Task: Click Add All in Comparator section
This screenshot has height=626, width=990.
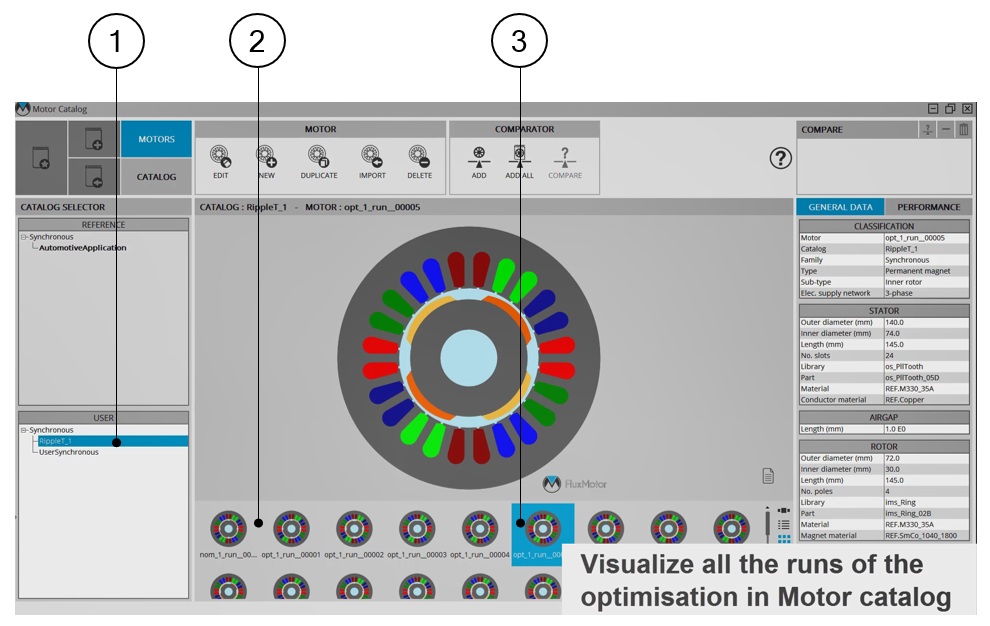Action: click(520, 157)
